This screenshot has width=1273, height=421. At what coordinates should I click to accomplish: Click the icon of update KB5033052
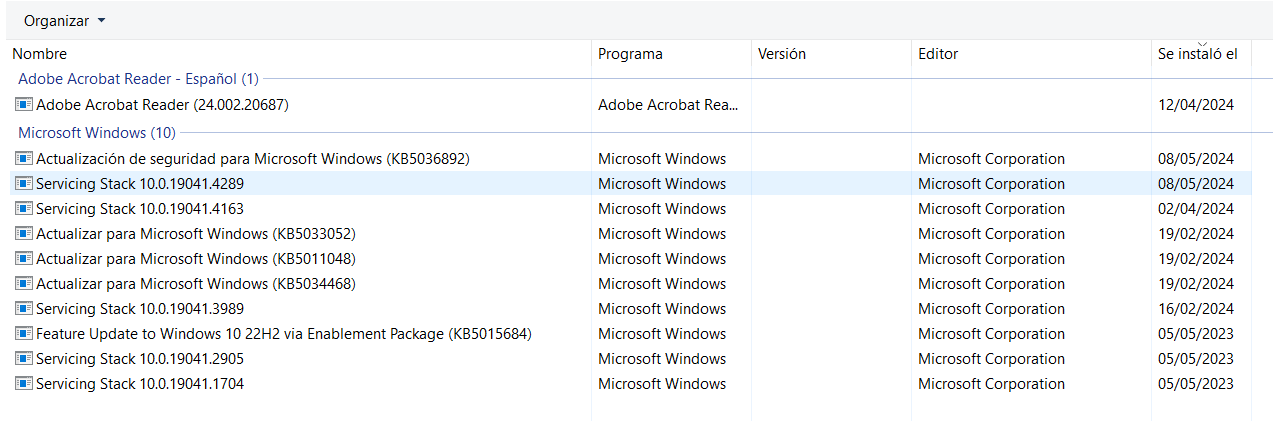[x=24, y=234]
